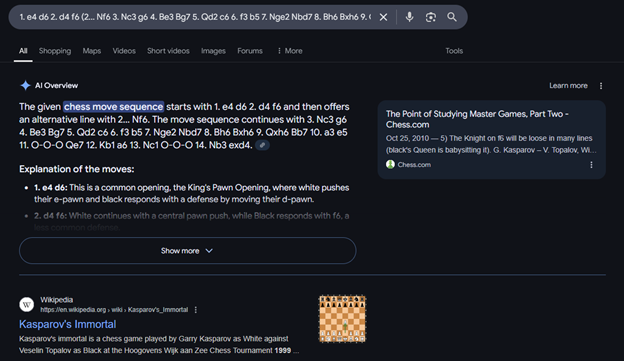
Task: Click the AI Overview label
Action: [x=56, y=86]
